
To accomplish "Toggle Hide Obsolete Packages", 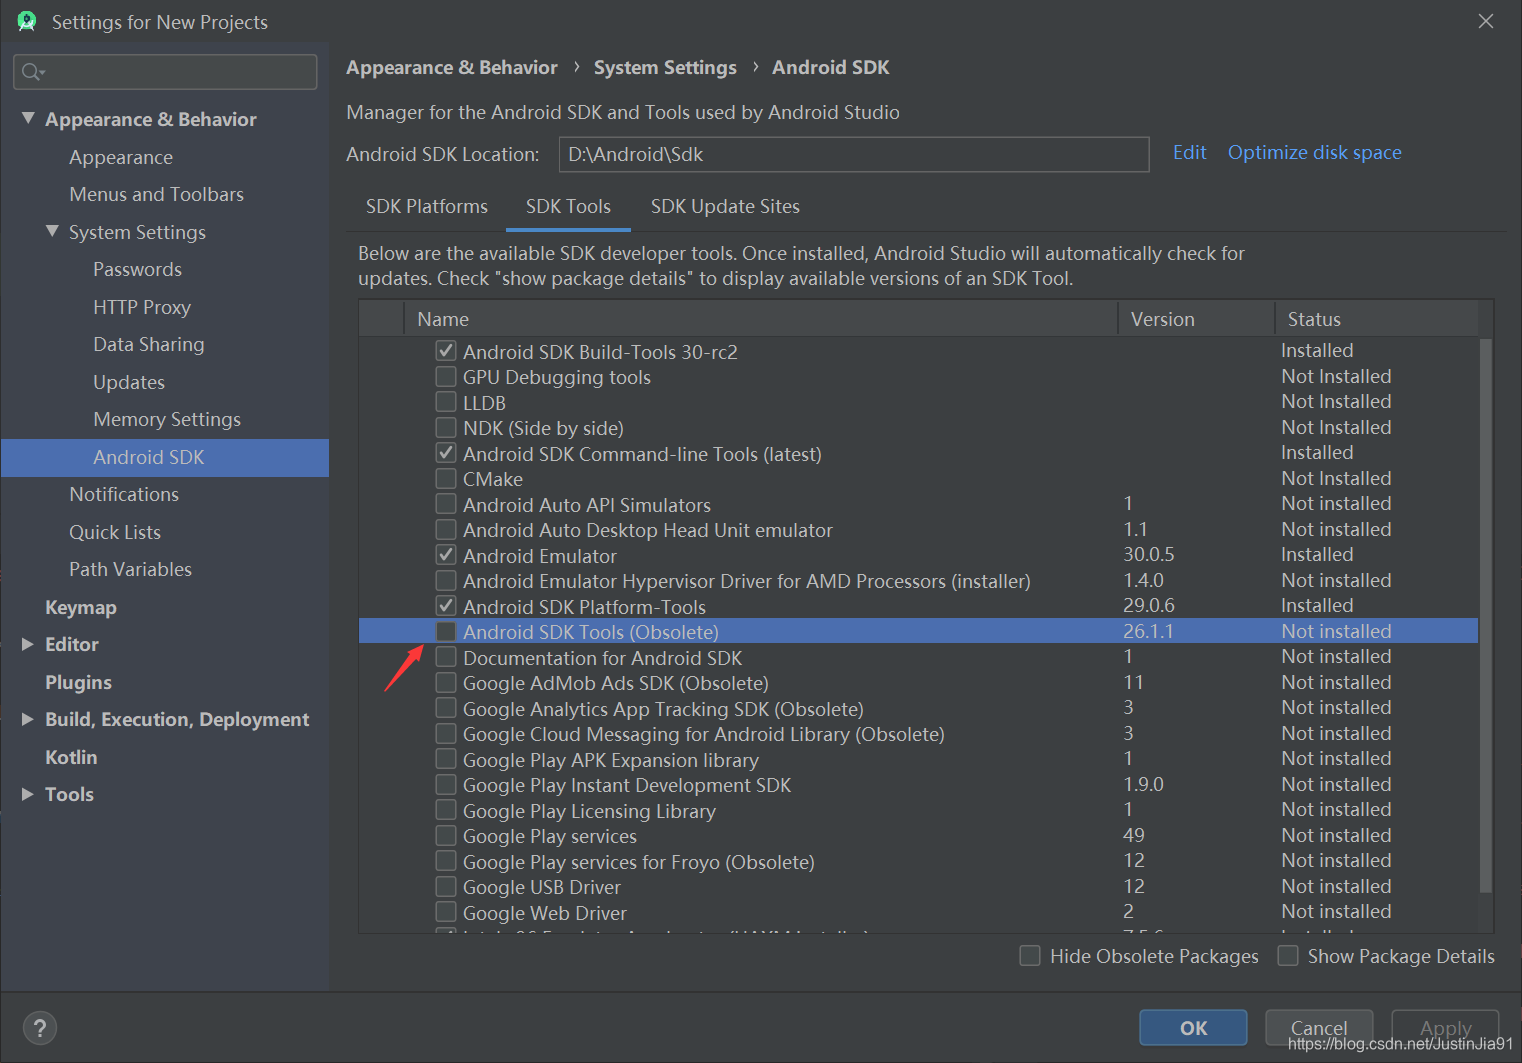I will tap(1030, 956).
